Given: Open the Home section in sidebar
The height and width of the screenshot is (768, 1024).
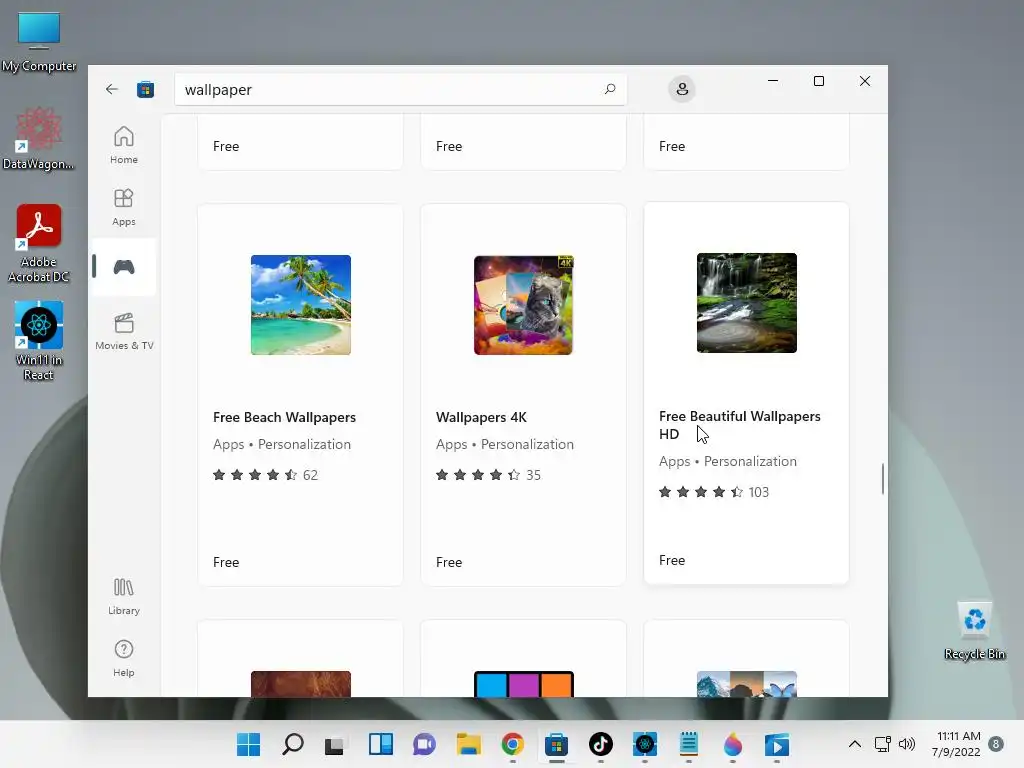Looking at the screenshot, I should click(x=123, y=145).
